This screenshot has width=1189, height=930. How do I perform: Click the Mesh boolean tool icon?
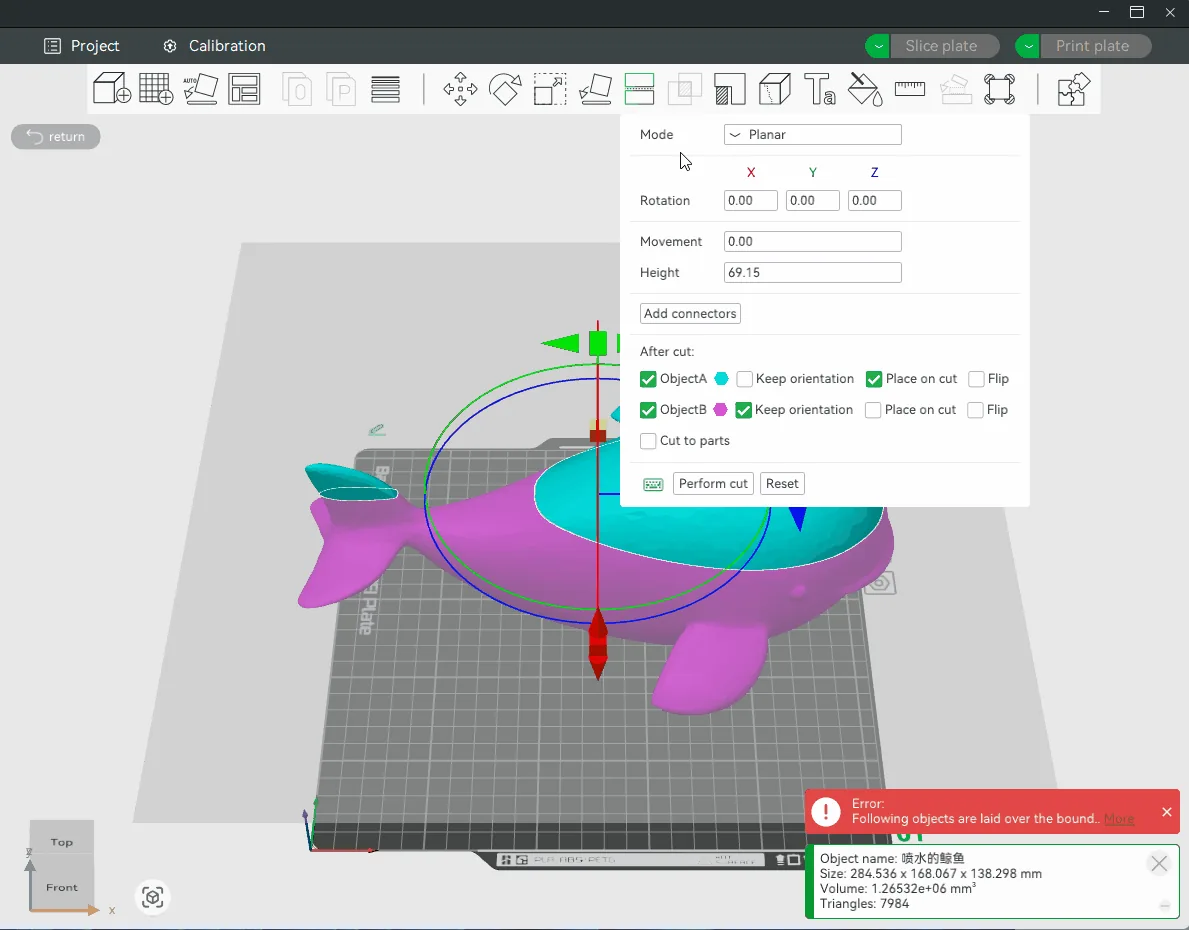685,89
